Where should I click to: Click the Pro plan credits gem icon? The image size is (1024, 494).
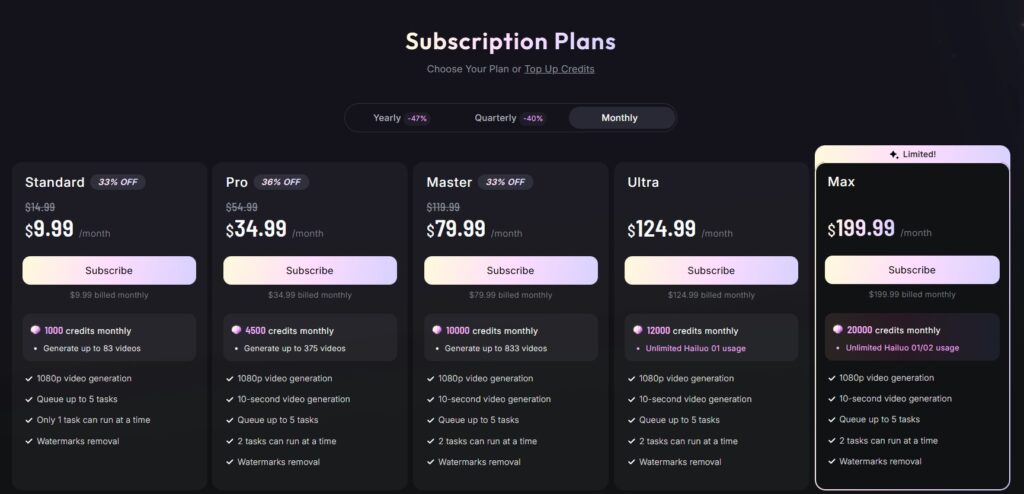pos(236,330)
